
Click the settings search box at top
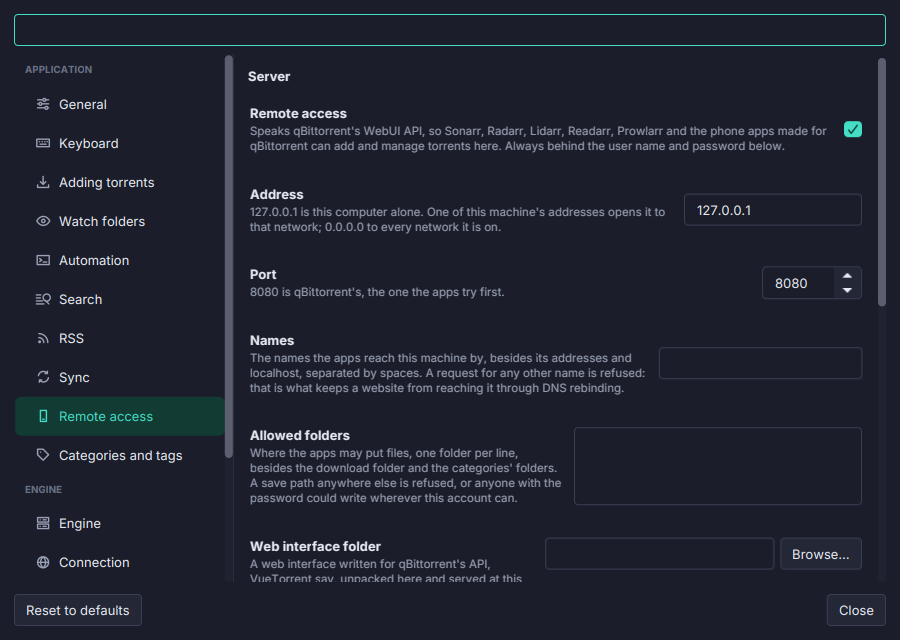point(450,30)
